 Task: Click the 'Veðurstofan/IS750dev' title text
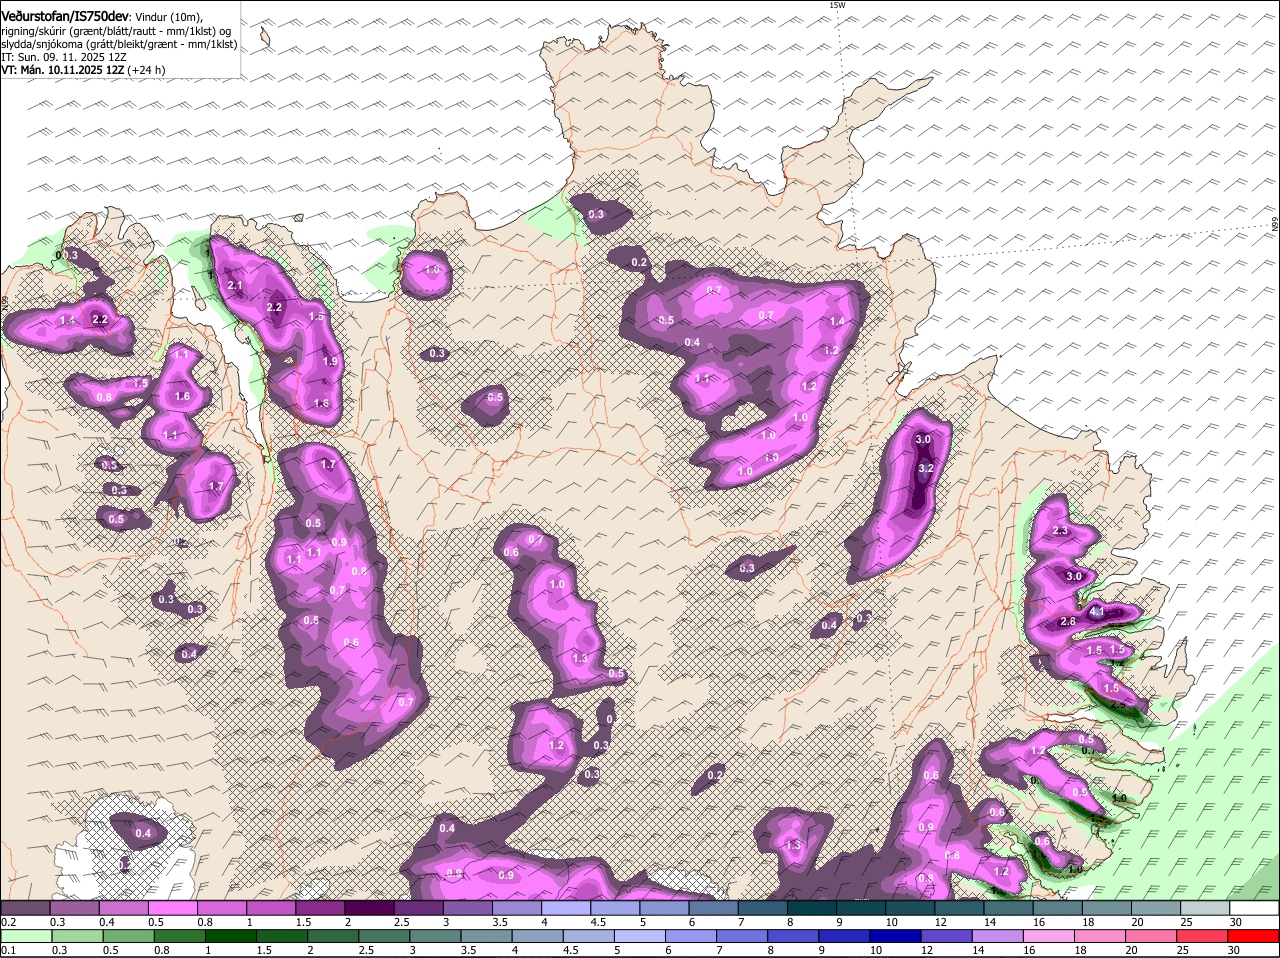[x=65, y=16]
